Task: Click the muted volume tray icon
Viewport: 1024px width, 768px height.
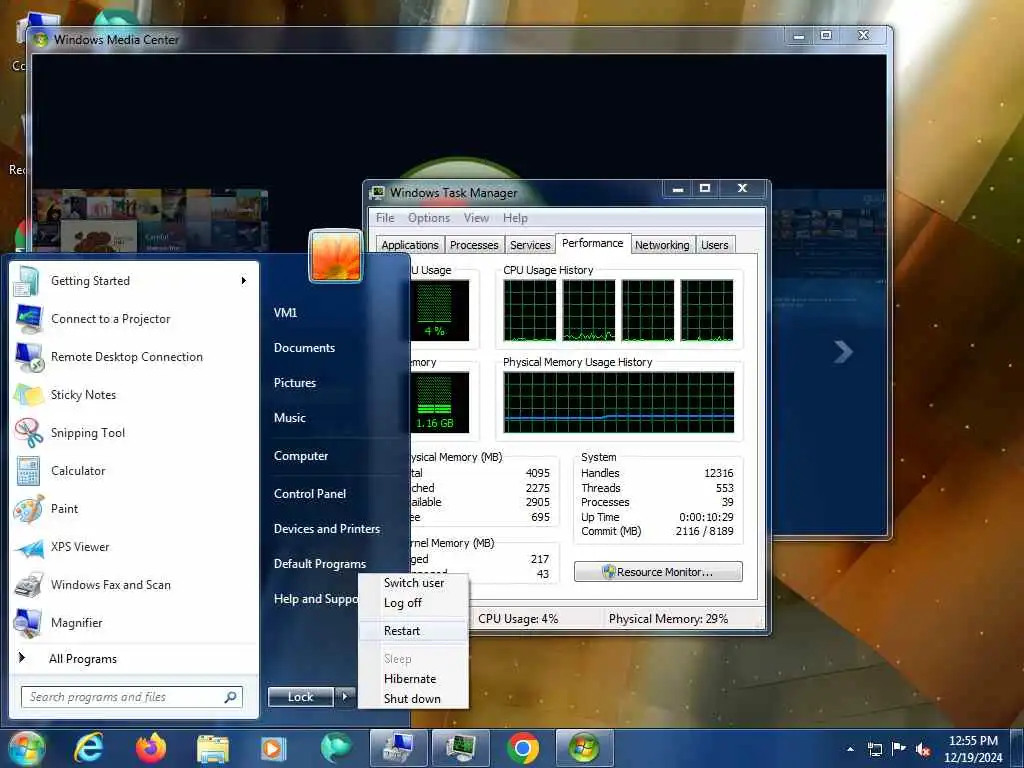Action: [x=923, y=749]
